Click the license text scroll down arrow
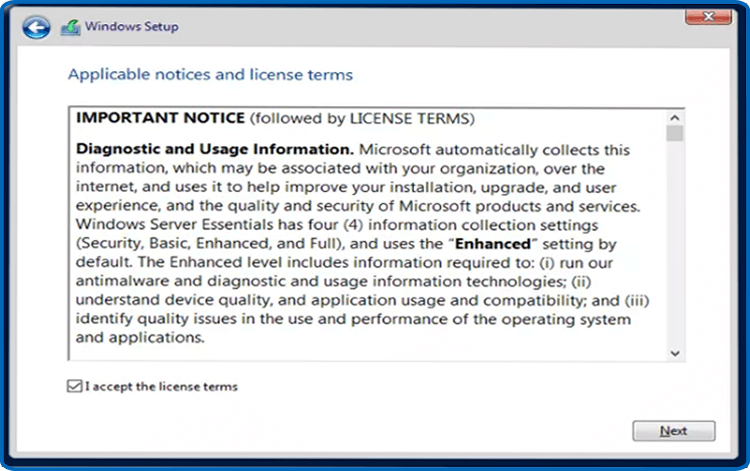750x471 pixels. coord(675,353)
